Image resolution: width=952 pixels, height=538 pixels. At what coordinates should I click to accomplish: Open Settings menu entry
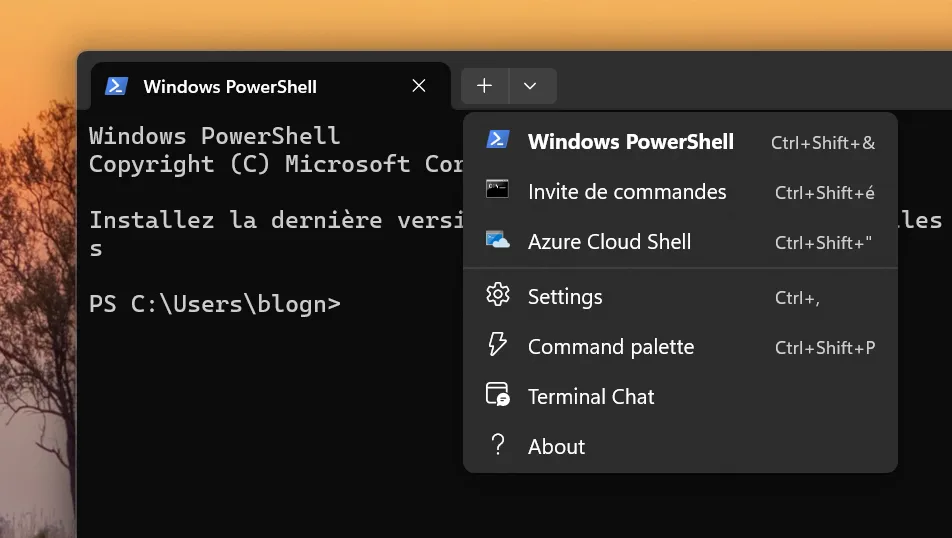(565, 297)
